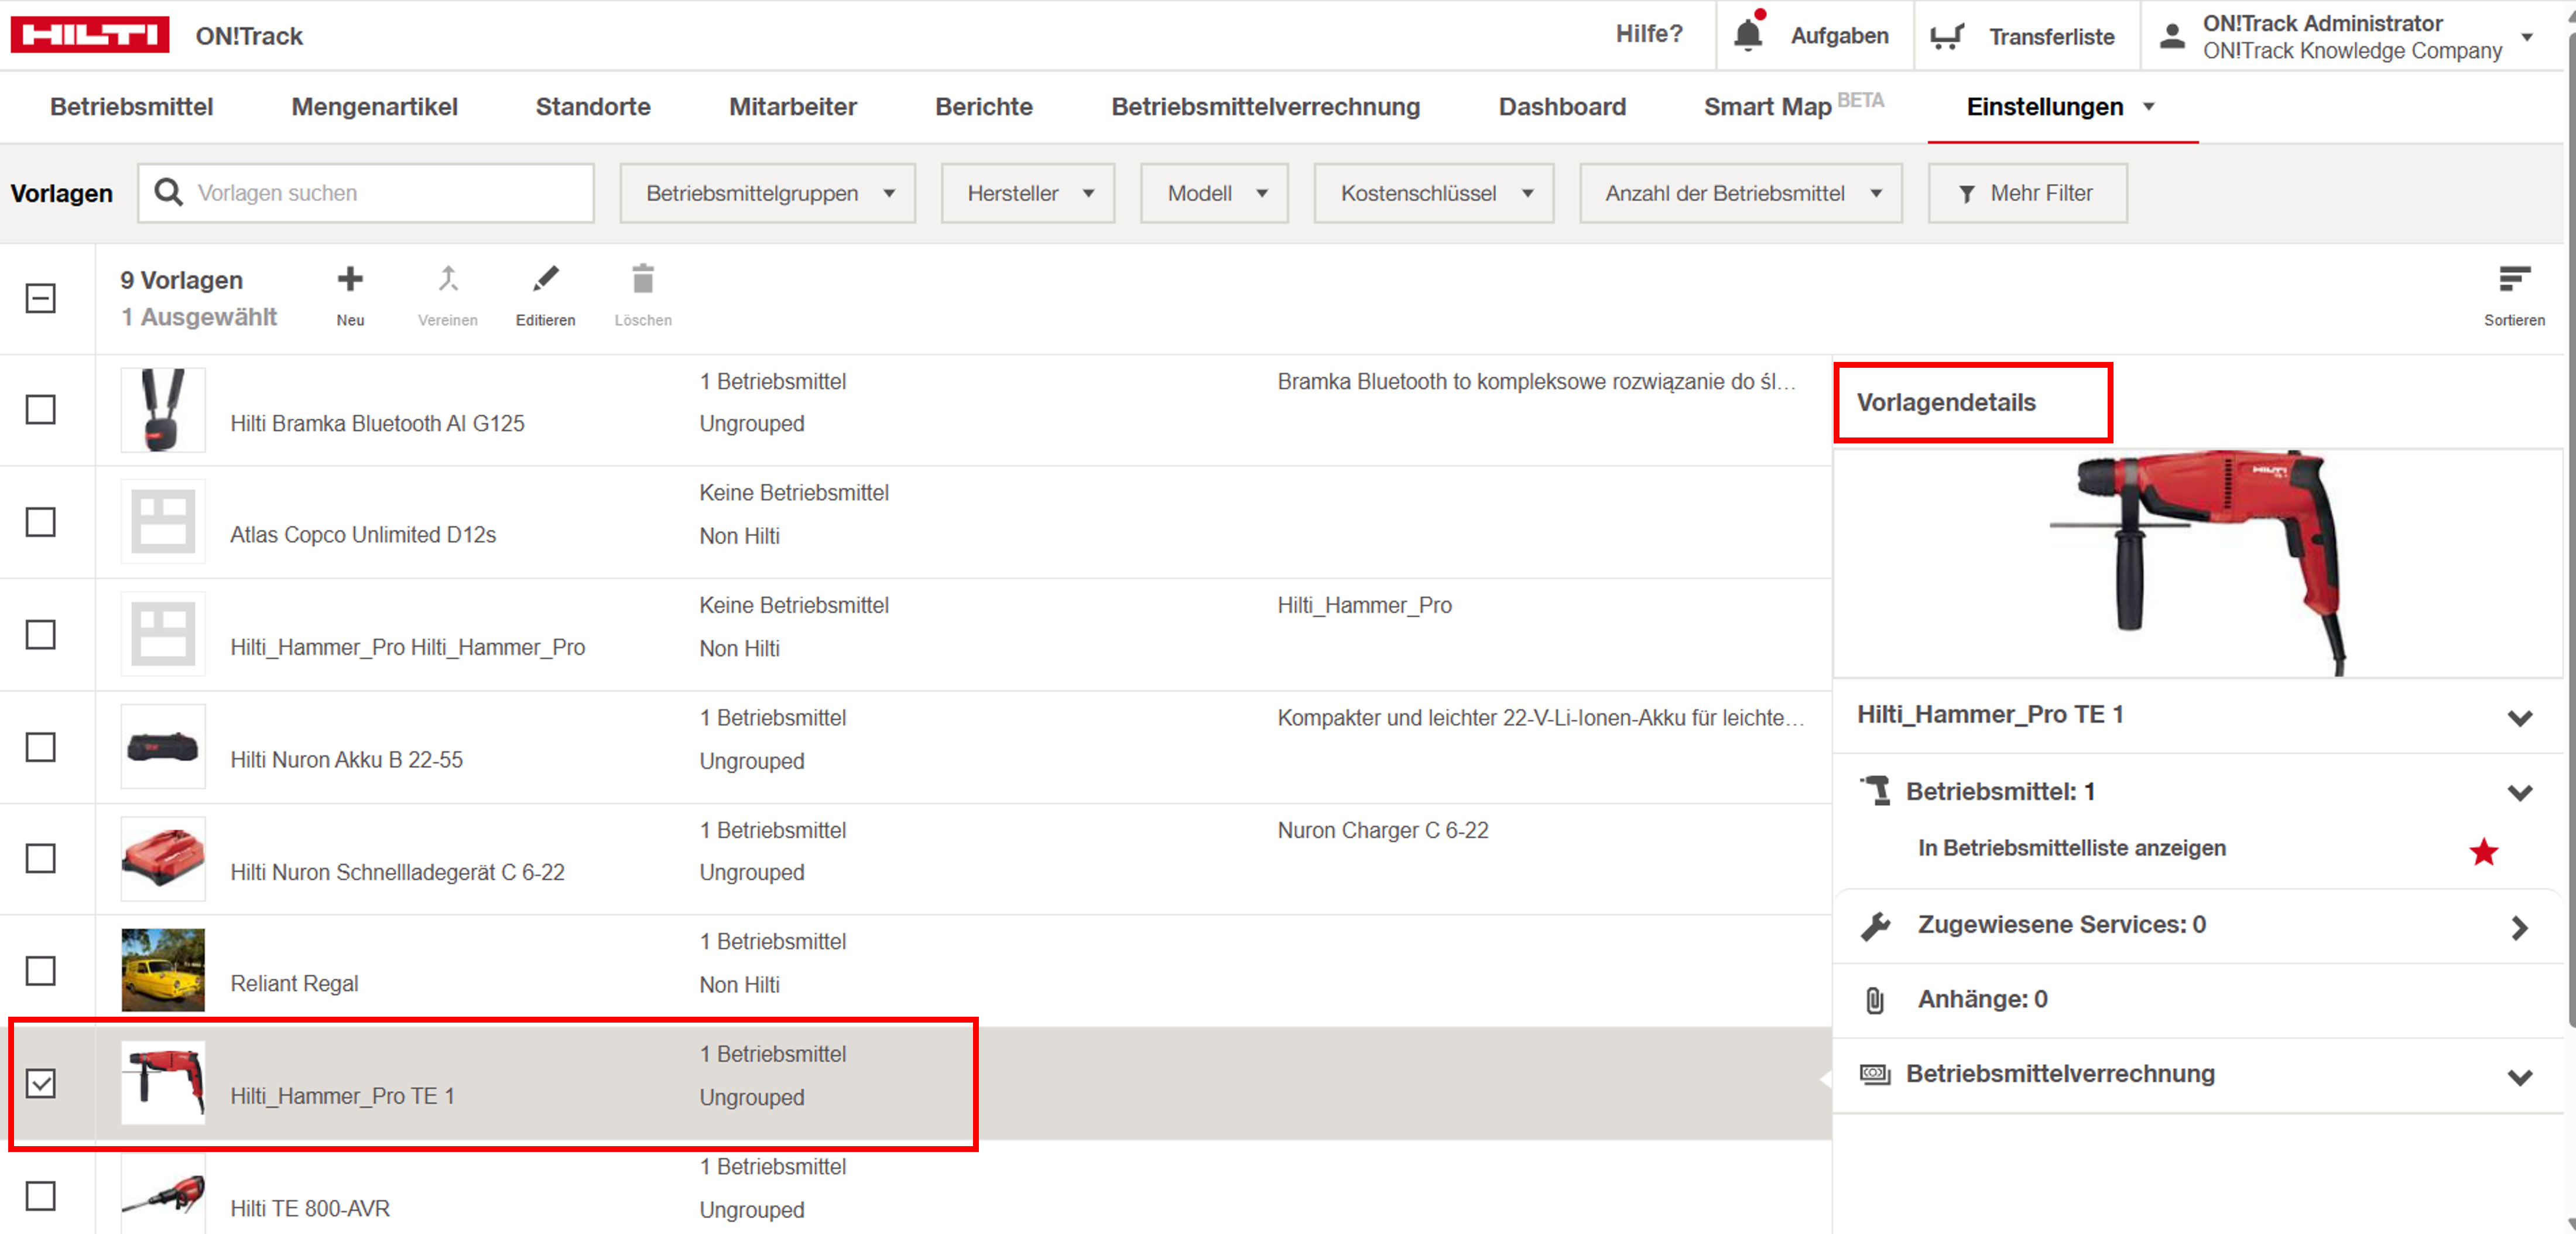2576x1234 pixels.
Task: Open the Anzahl der Betriebsmittel dropdown
Action: click(x=1741, y=193)
